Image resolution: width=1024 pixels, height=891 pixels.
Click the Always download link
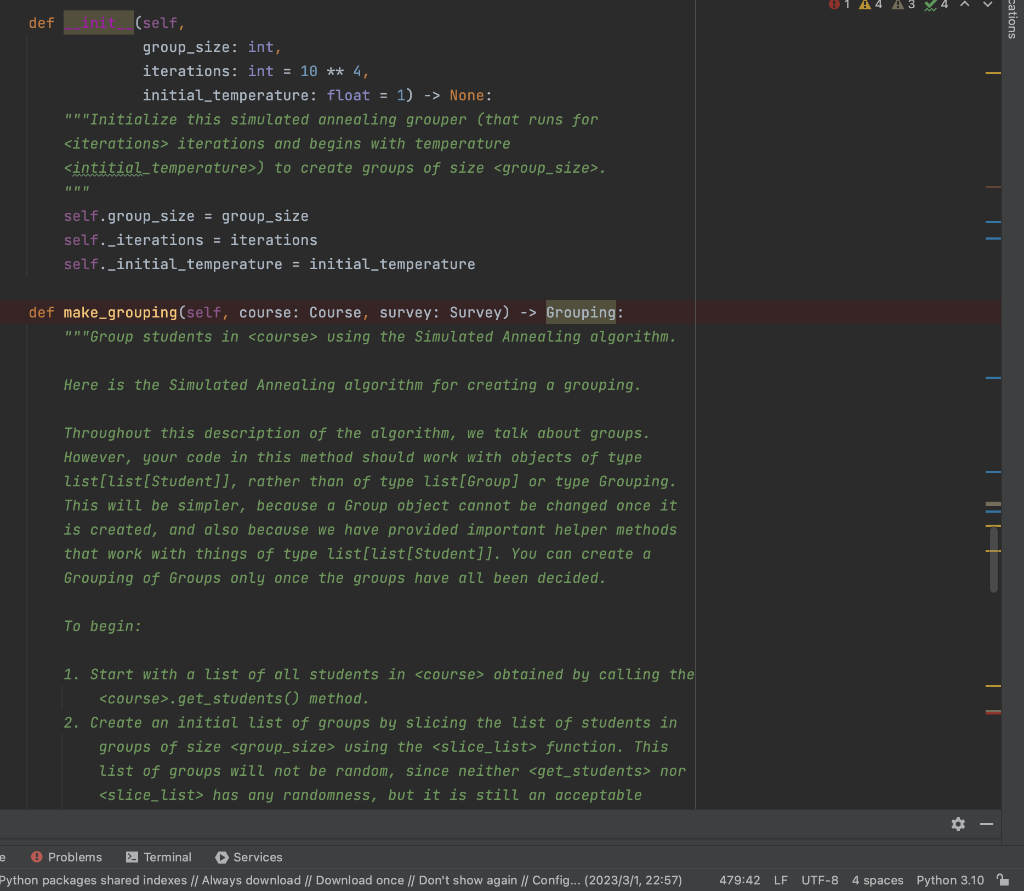click(x=251, y=880)
